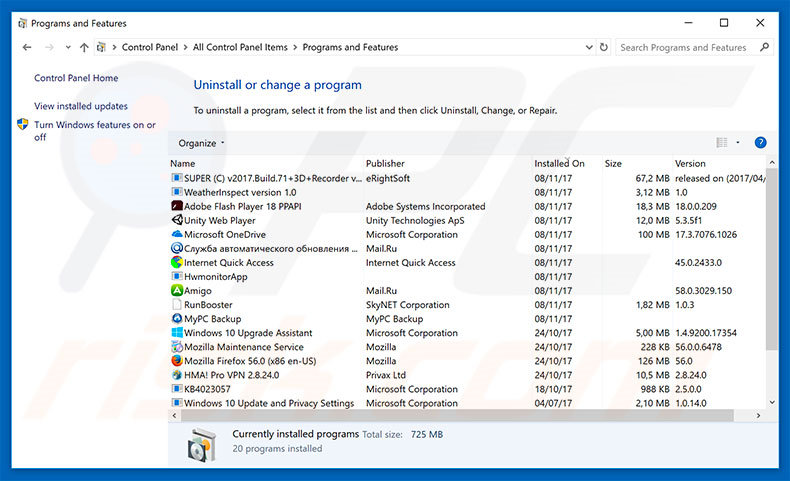This screenshot has width=790, height=481.
Task: Sort list by the Publisher column header
Action: (x=385, y=163)
